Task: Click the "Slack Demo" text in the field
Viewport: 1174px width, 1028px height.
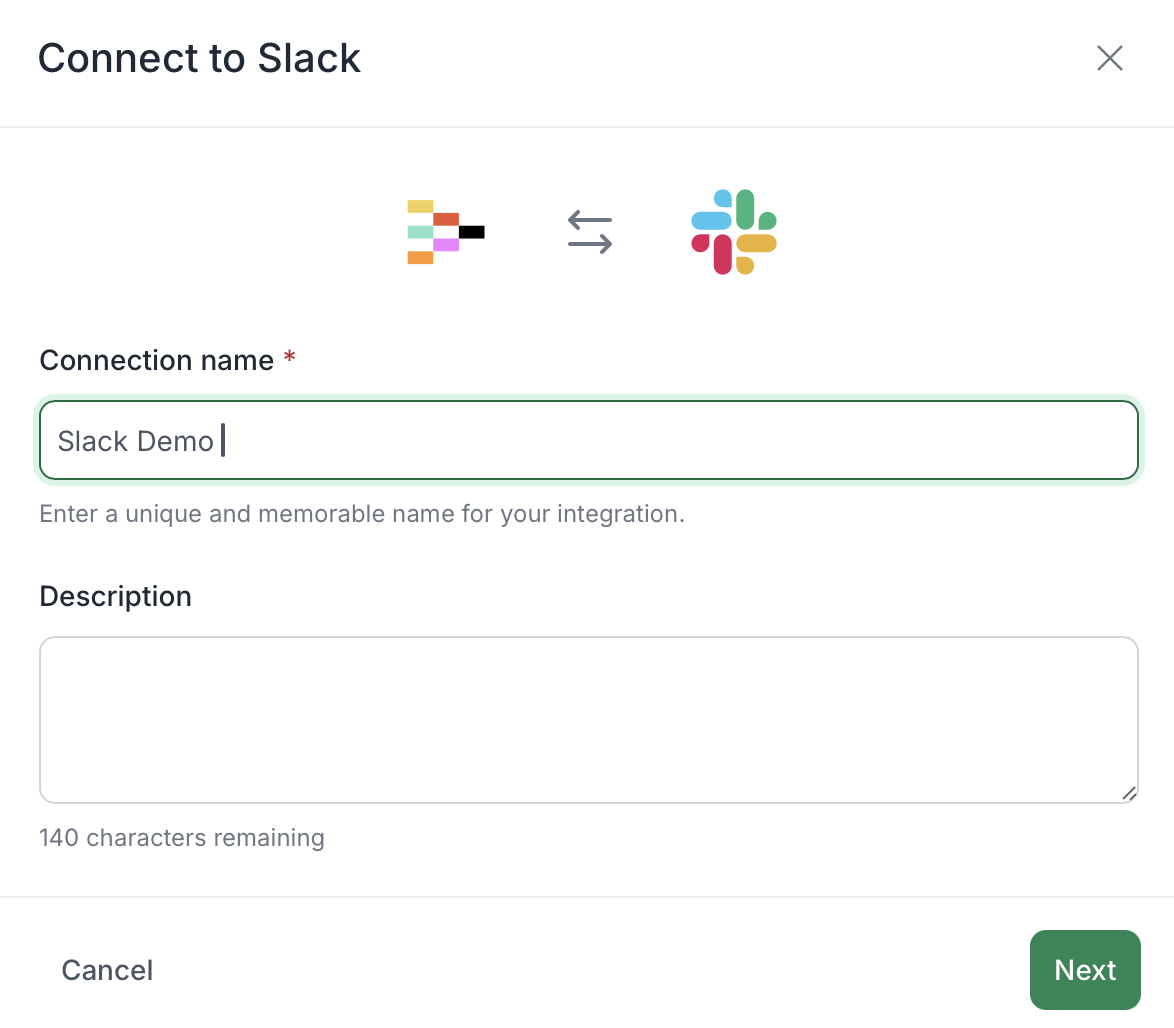Action: click(x=135, y=441)
